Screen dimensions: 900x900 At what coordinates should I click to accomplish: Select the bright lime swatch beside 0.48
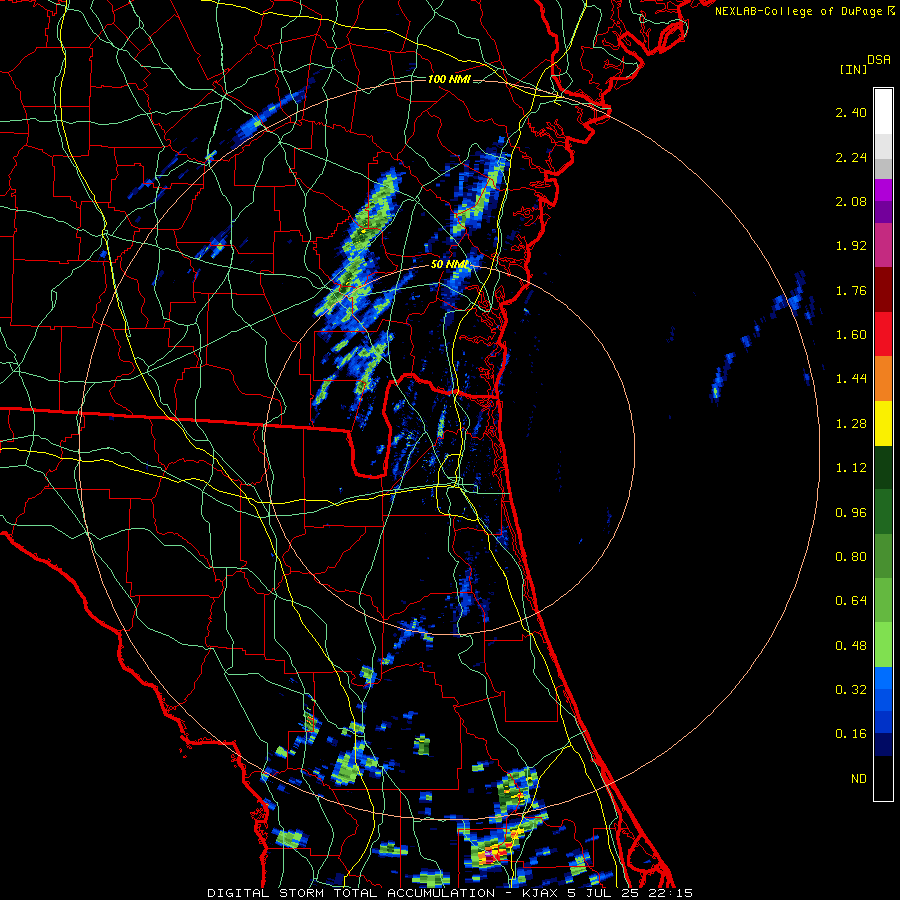[883, 645]
